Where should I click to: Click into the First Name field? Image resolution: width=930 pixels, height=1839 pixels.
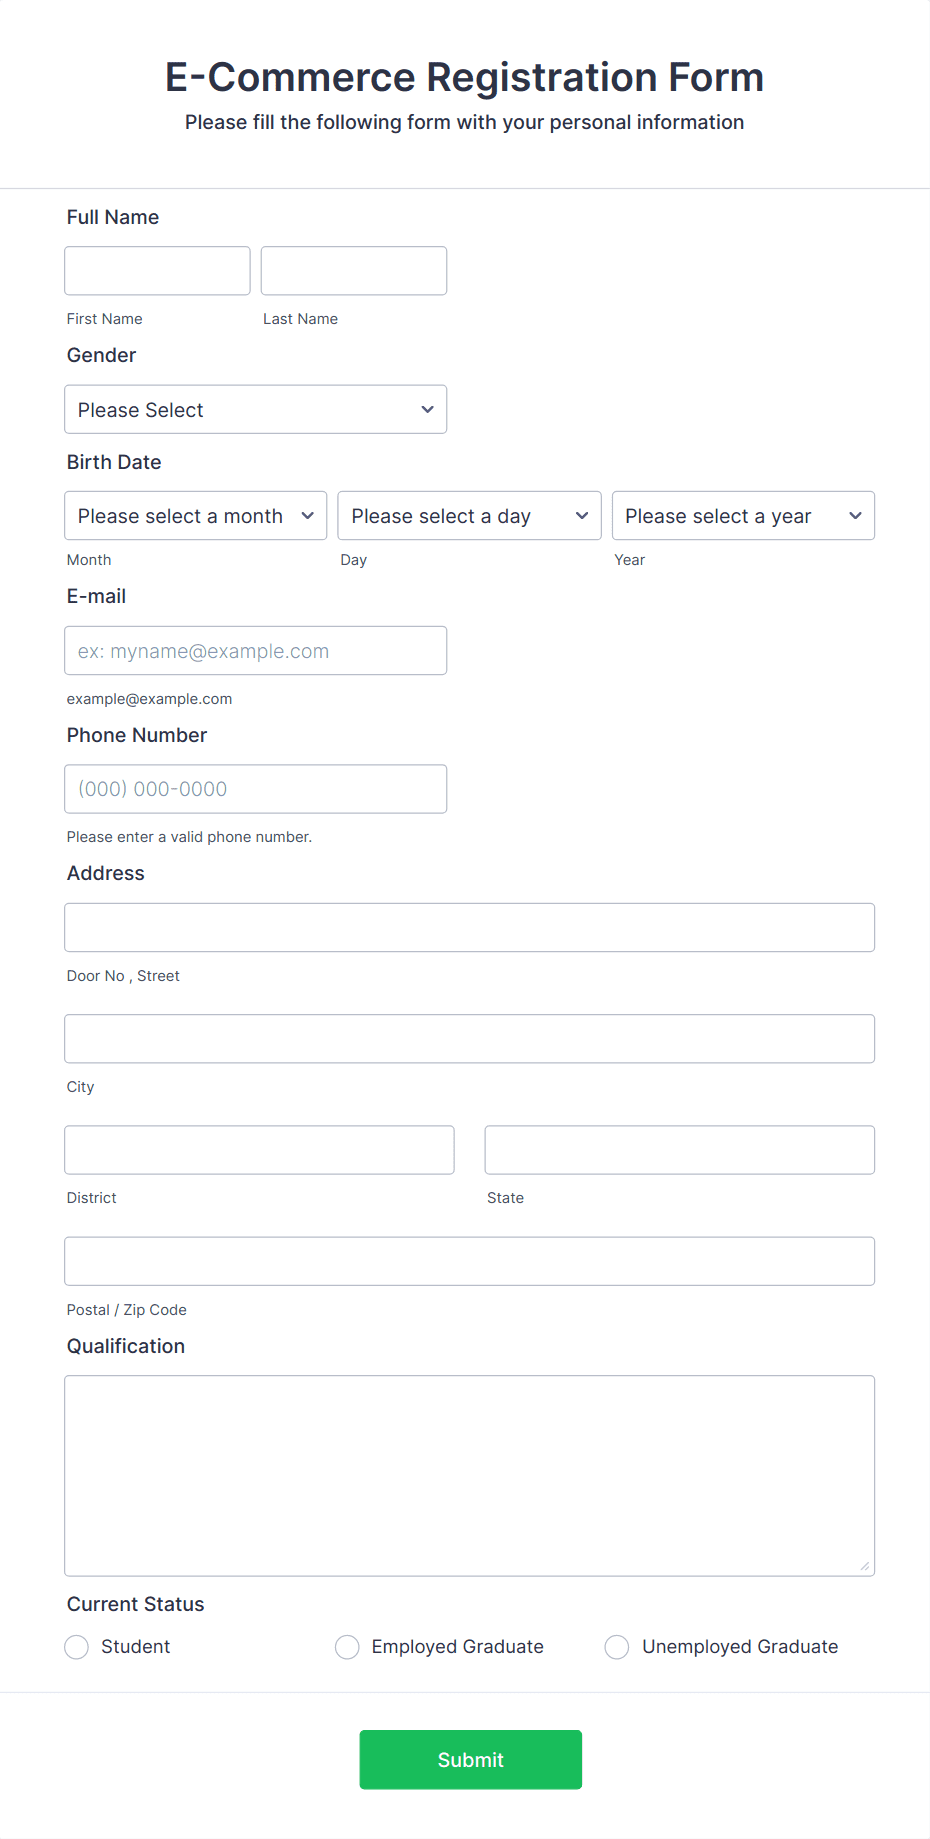157,270
